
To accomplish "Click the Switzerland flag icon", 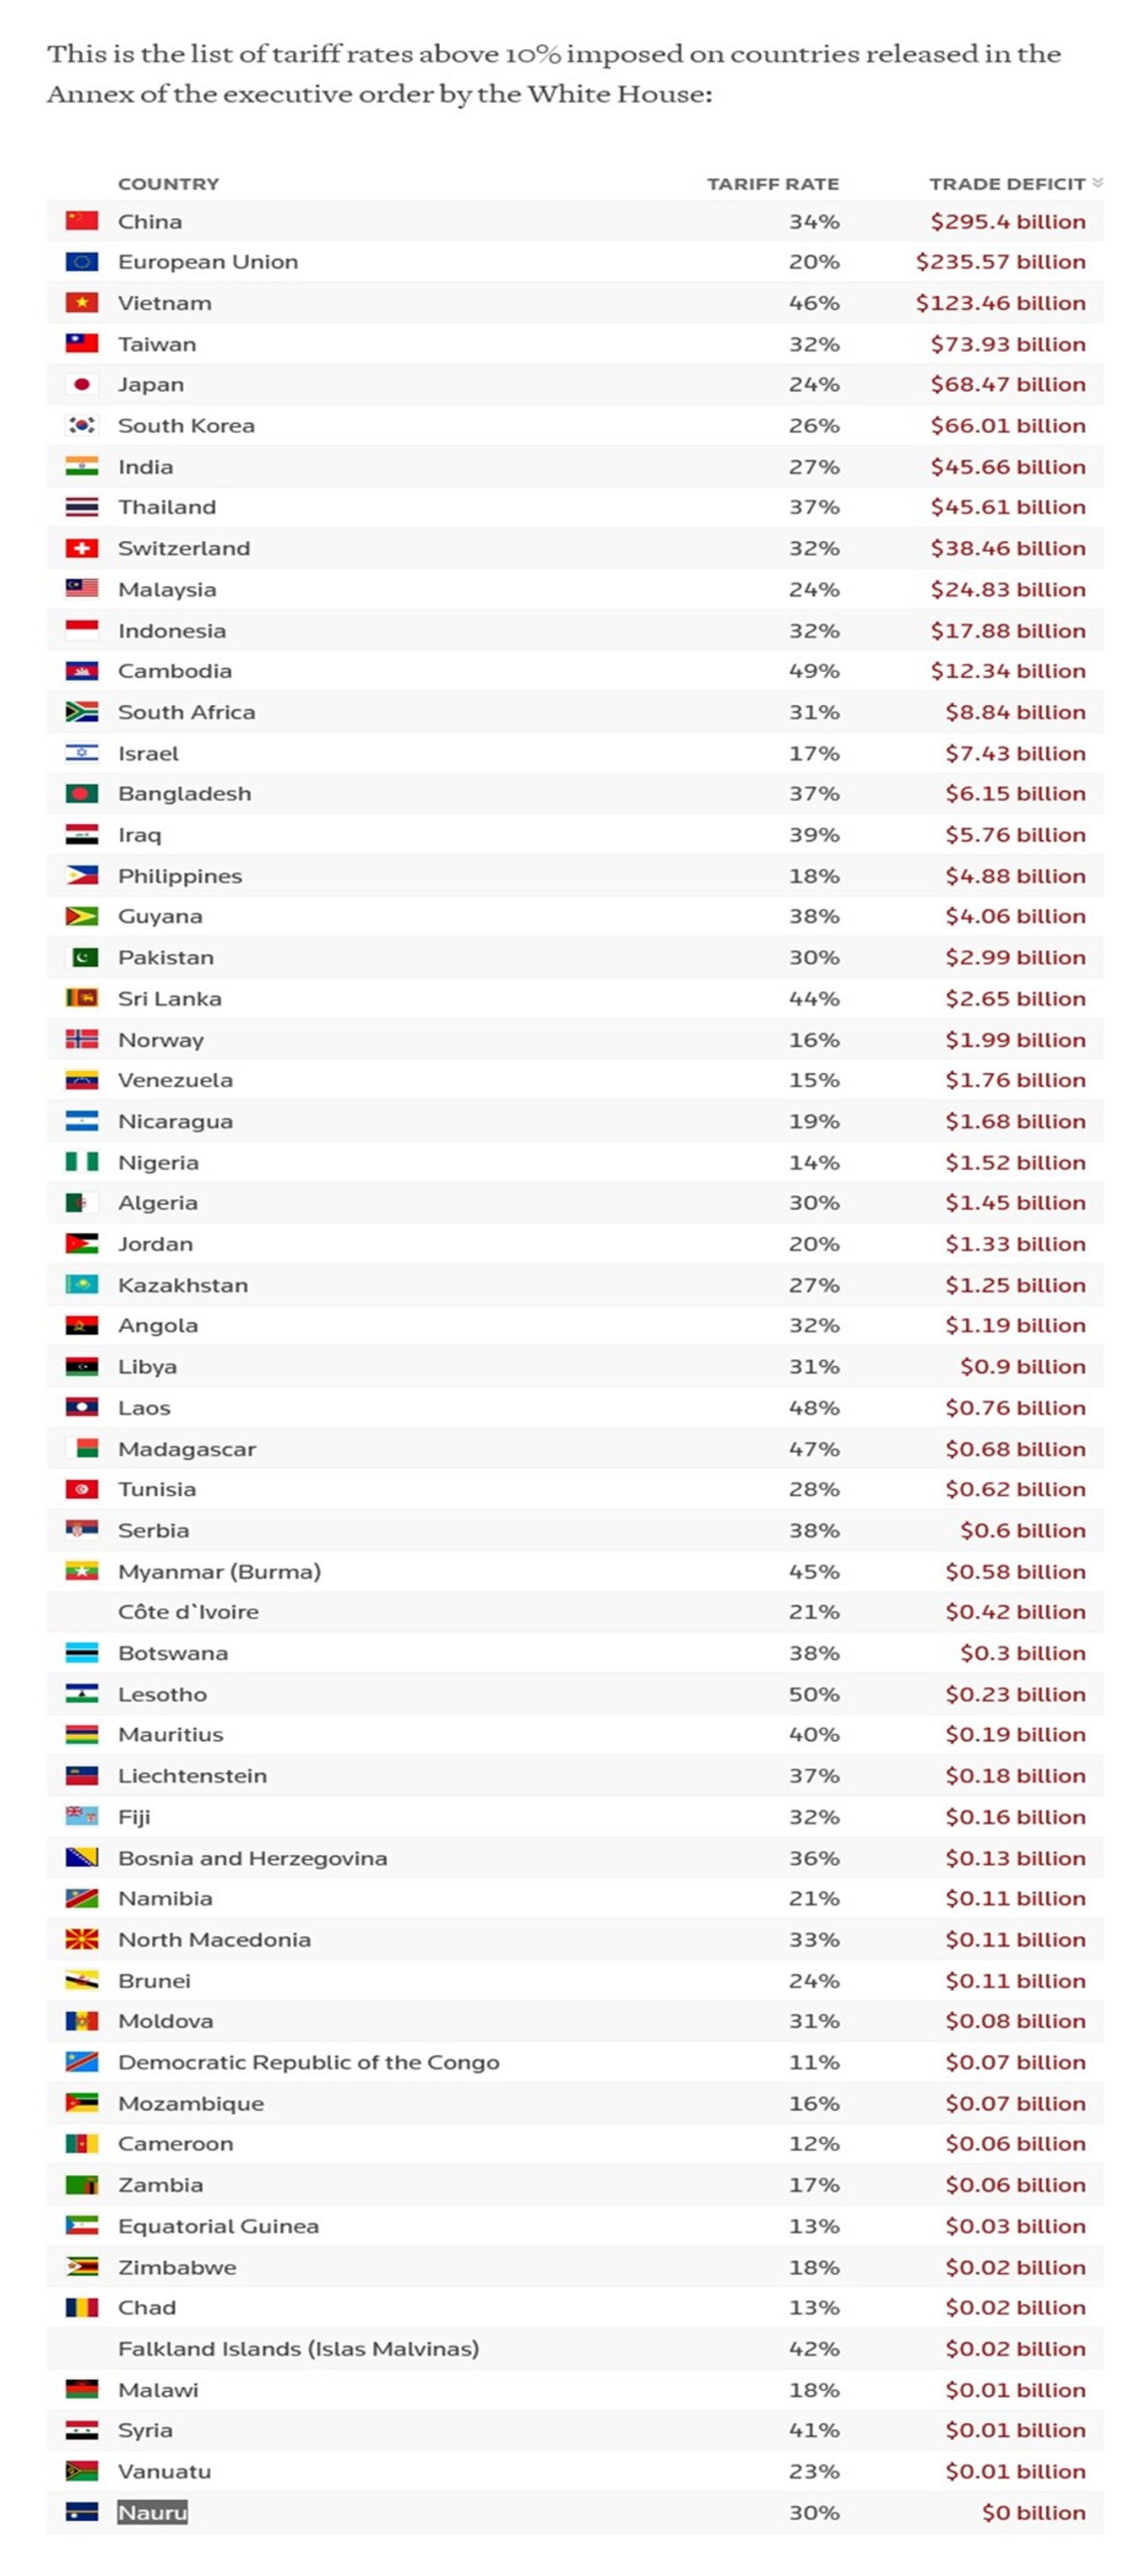I will [x=82, y=548].
